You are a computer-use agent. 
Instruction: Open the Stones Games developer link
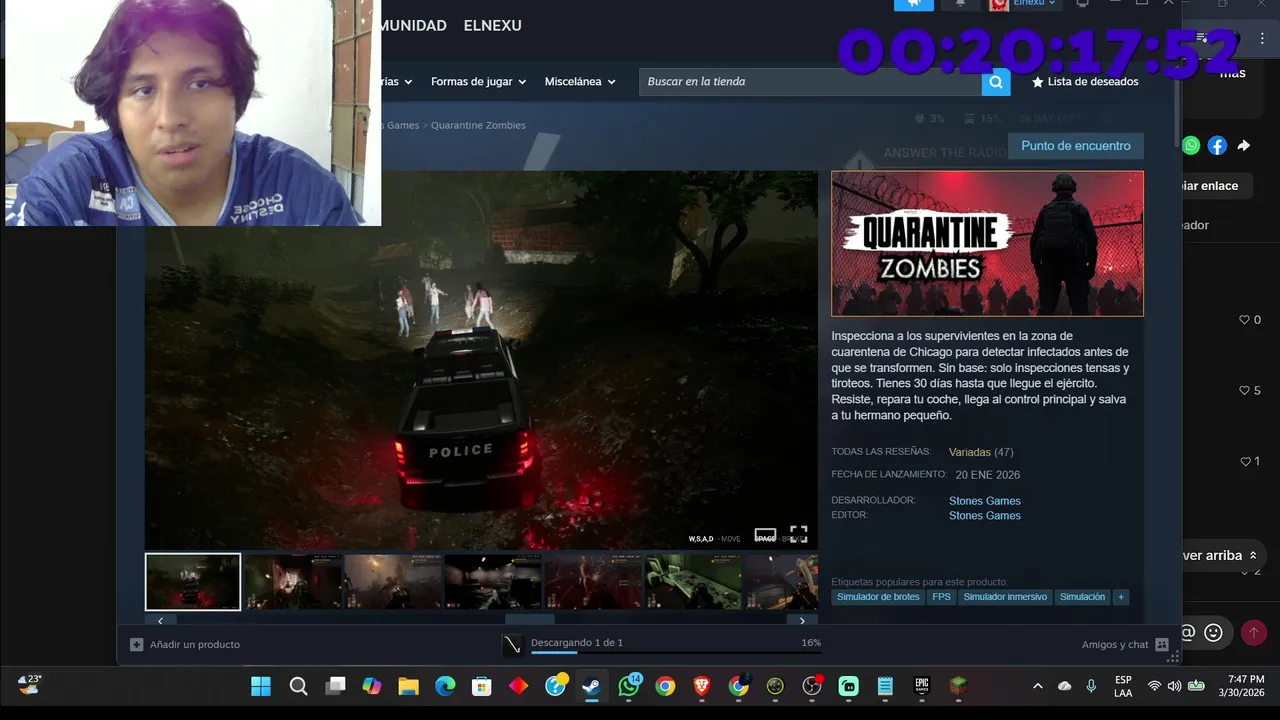point(985,501)
